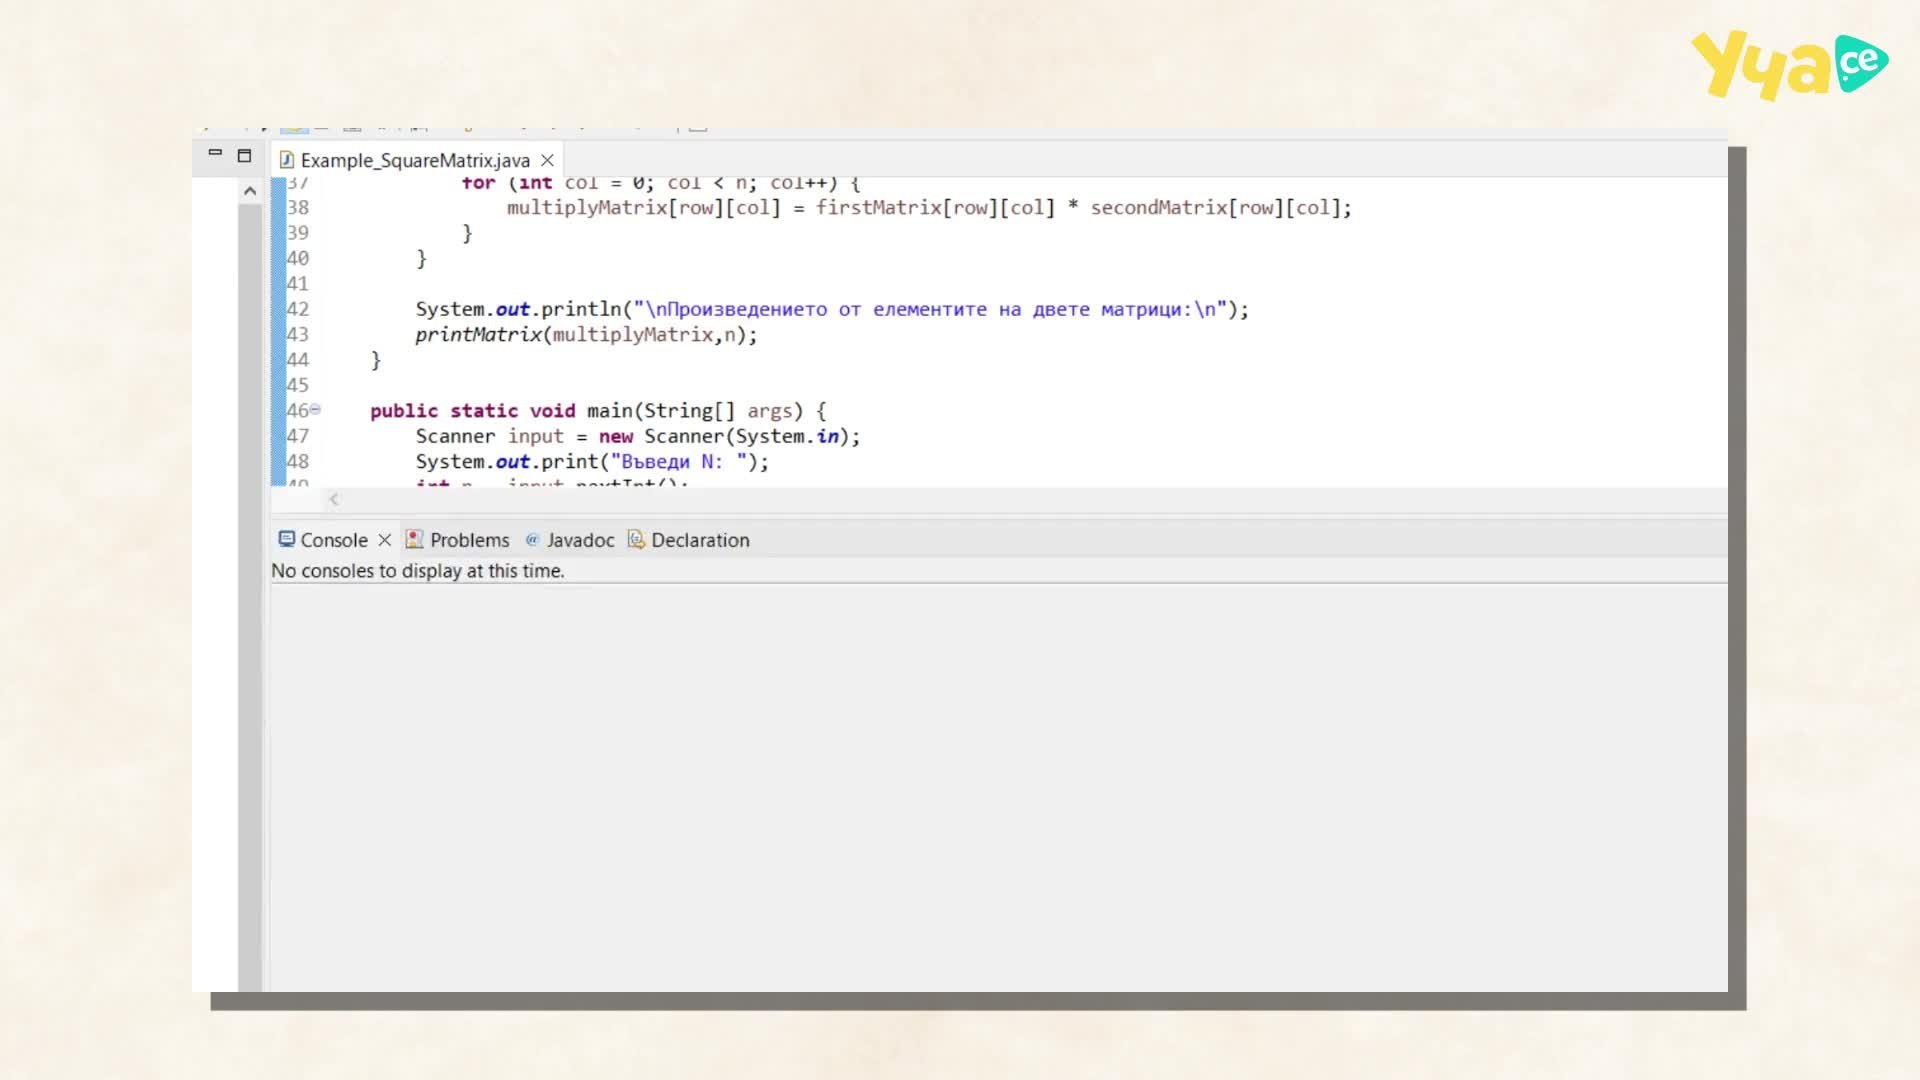Click the println string on line 42

click(x=930, y=310)
